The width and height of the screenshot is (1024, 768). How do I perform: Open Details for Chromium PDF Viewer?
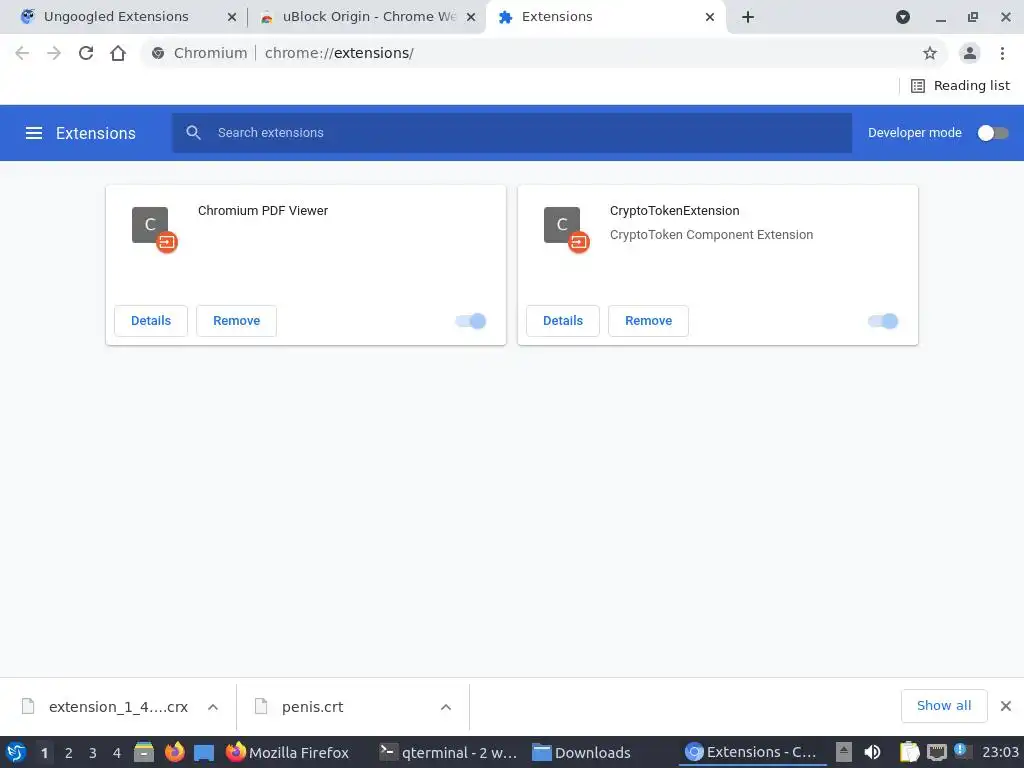(x=151, y=321)
